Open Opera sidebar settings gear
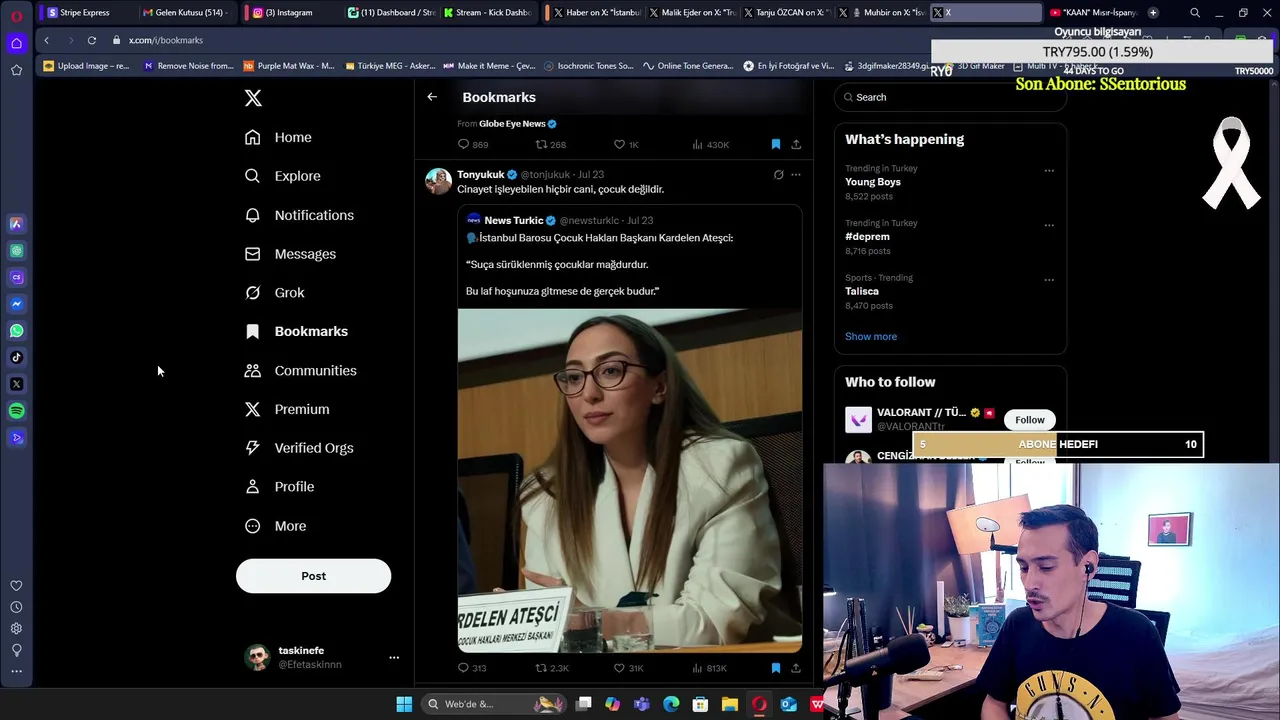1280x720 pixels. click(x=16, y=629)
